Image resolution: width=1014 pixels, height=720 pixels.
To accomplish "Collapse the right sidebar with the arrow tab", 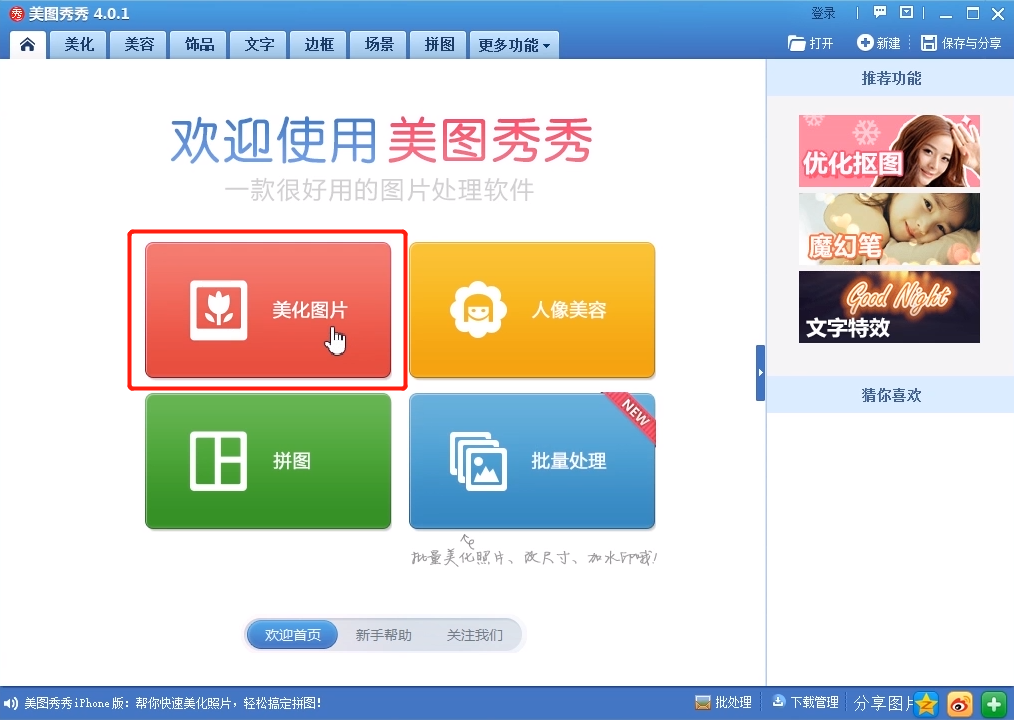I will [760, 372].
